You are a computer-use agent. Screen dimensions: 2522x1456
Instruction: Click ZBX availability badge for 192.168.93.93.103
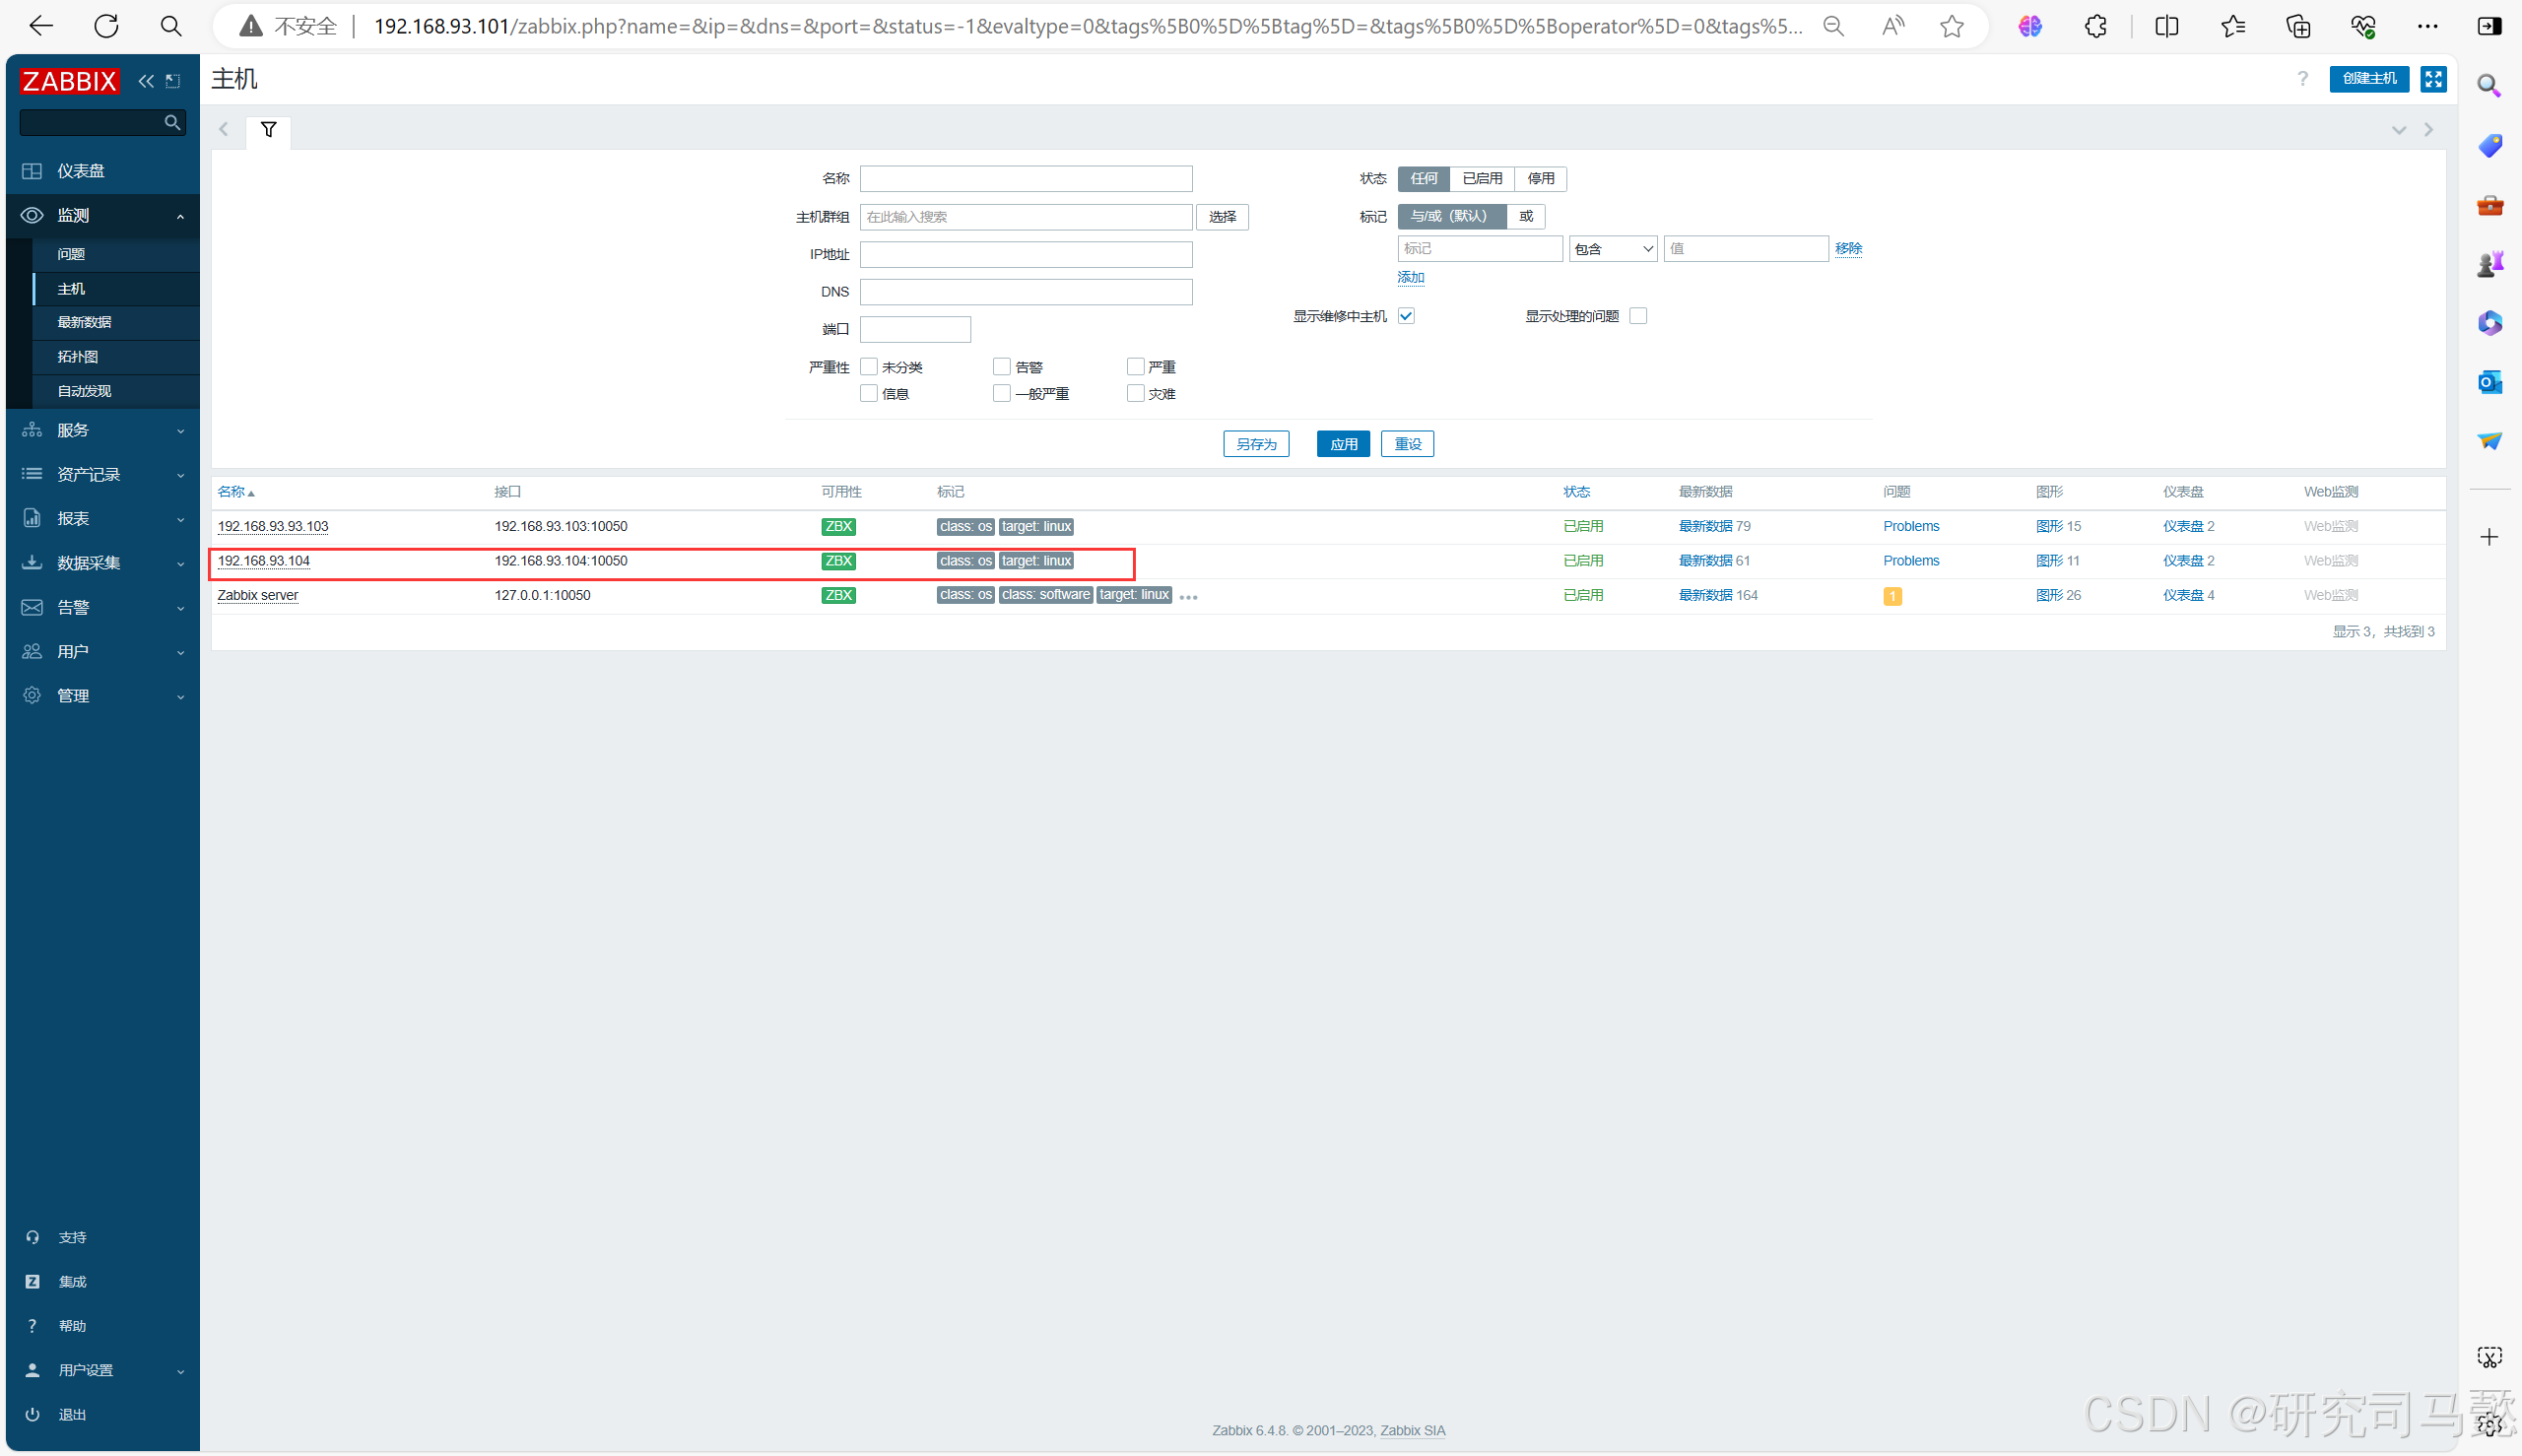pyautogui.click(x=838, y=527)
